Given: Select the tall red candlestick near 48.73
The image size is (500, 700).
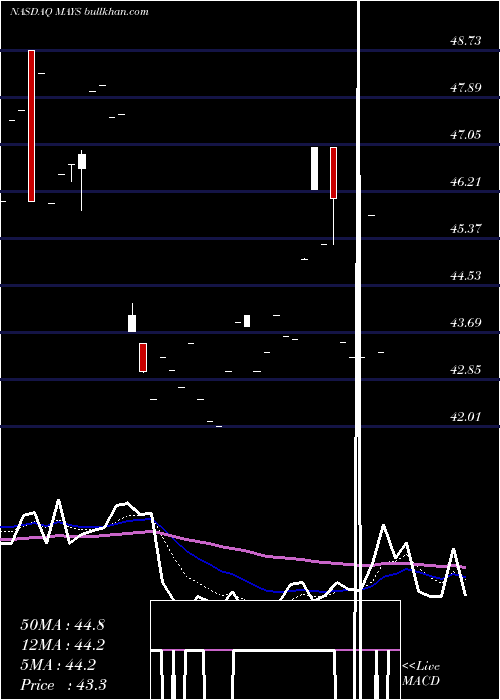Looking at the screenshot, I should (x=31, y=126).
